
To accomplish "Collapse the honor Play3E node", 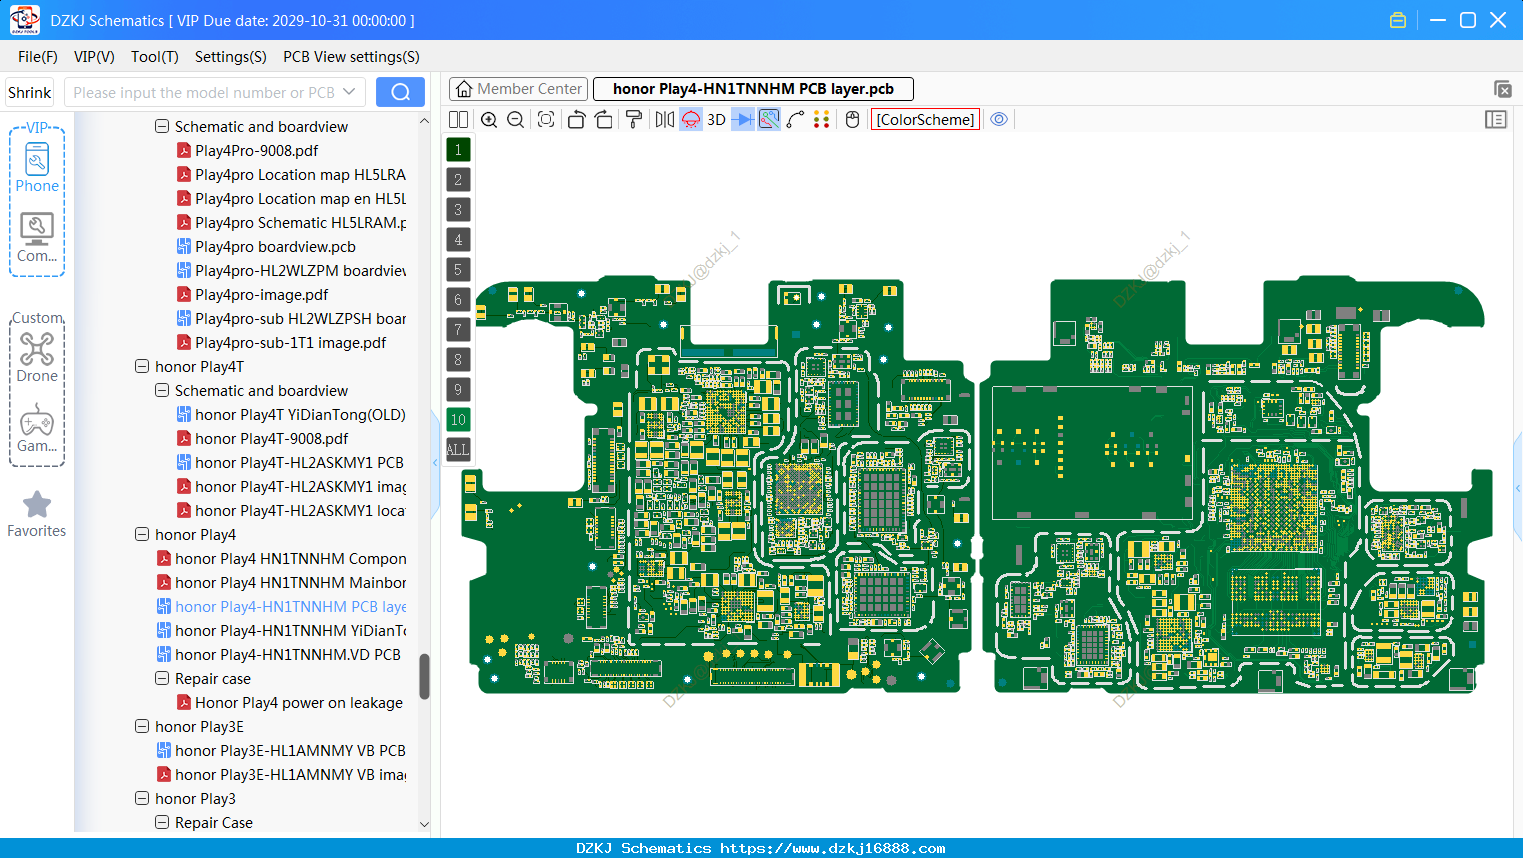I will [x=142, y=727].
